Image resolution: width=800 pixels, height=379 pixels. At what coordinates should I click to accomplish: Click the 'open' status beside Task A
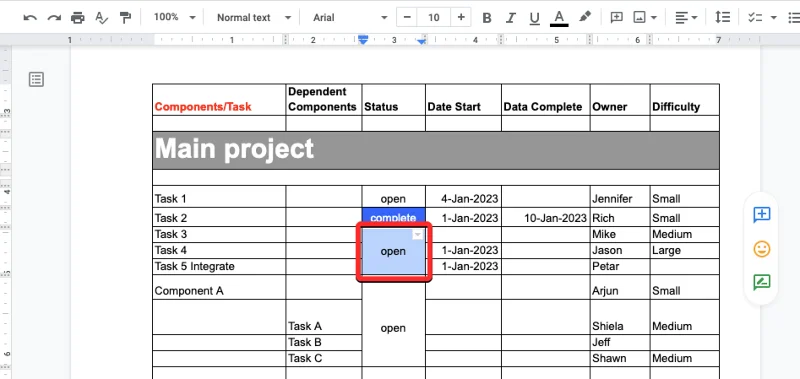click(x=393, y=329)
